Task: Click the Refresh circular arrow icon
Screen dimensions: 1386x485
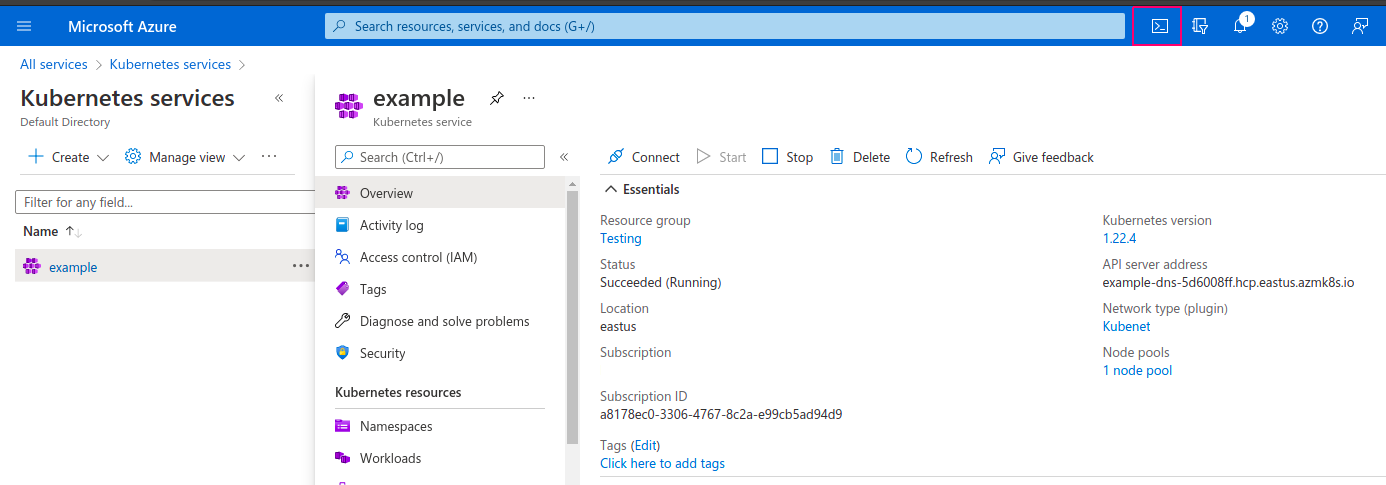Action: point(913,157)
